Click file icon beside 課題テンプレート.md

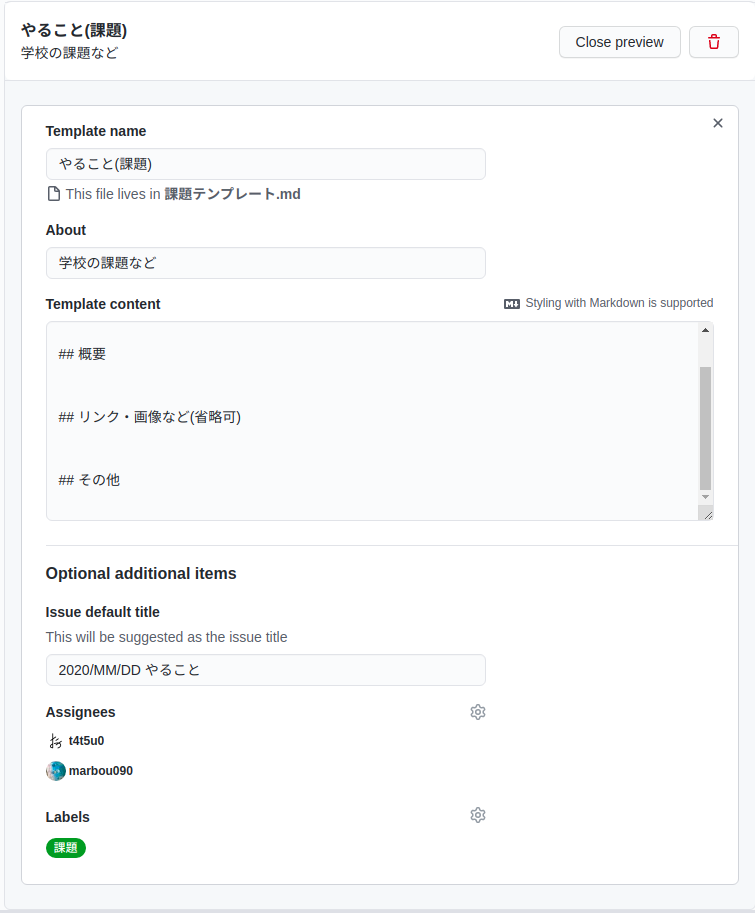[x=54, y=194]
